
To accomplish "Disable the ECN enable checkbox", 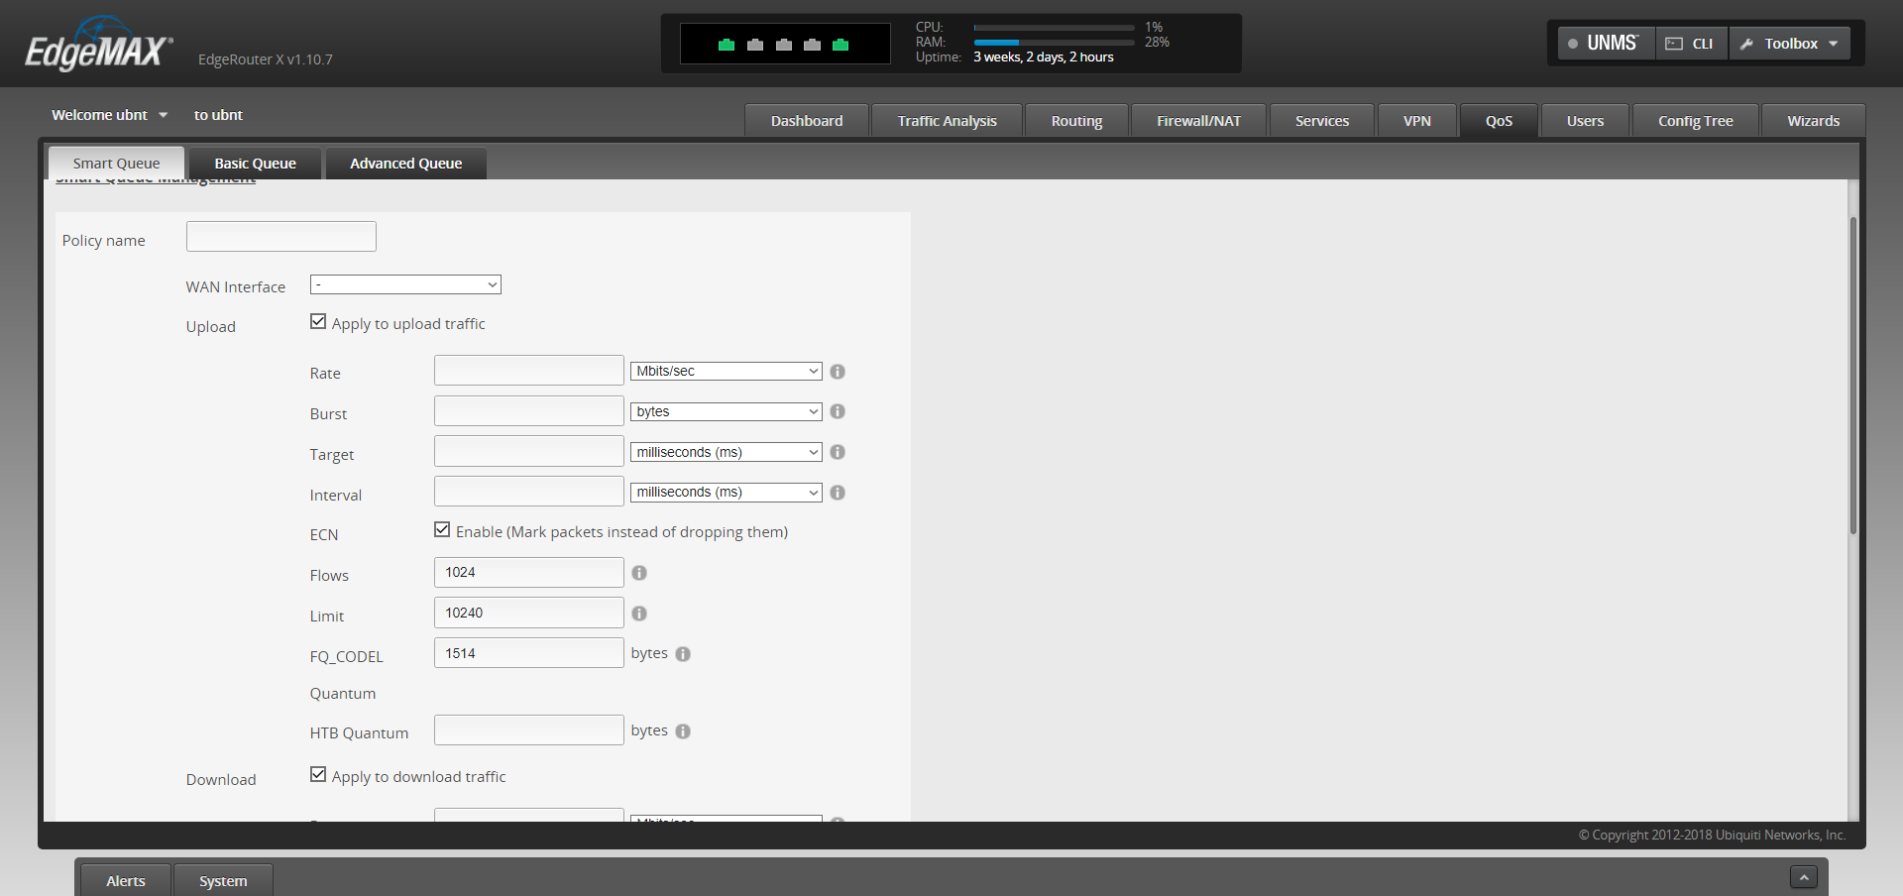I will coord(442,530).
